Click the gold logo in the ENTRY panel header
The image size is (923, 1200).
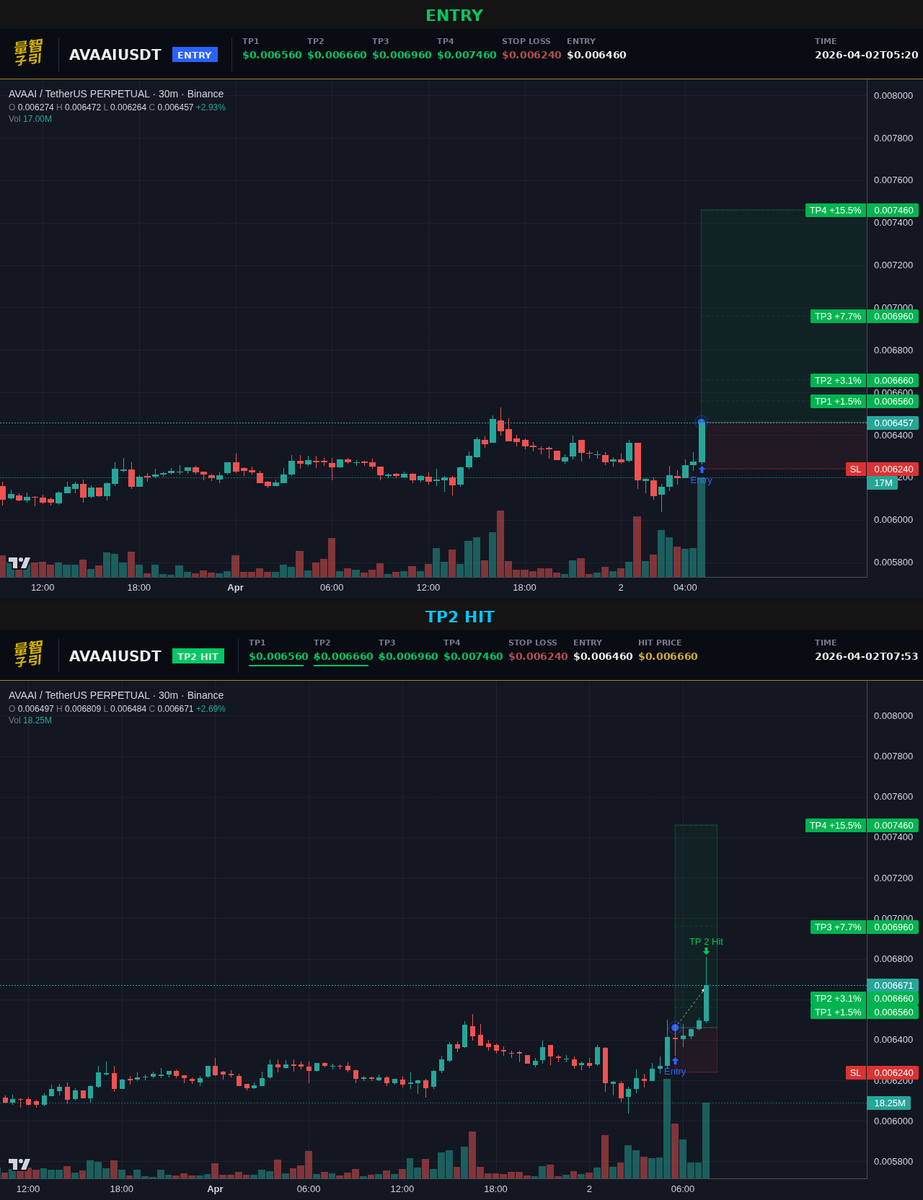pos(28,53)
